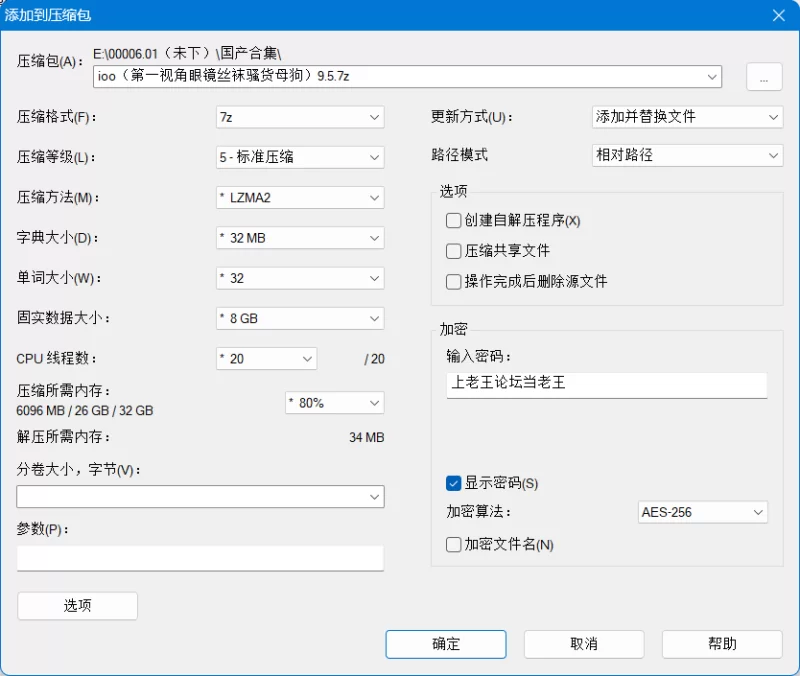This screenshot has width=800, height=676.
Task: Open the memory usage 80% dropdown
Action: click(335, 403)
